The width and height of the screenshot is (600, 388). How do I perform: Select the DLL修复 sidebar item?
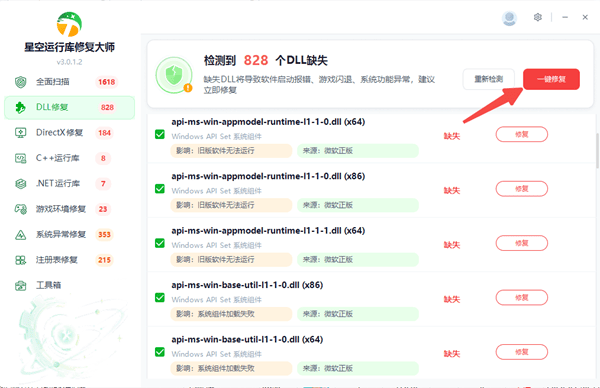69,108
